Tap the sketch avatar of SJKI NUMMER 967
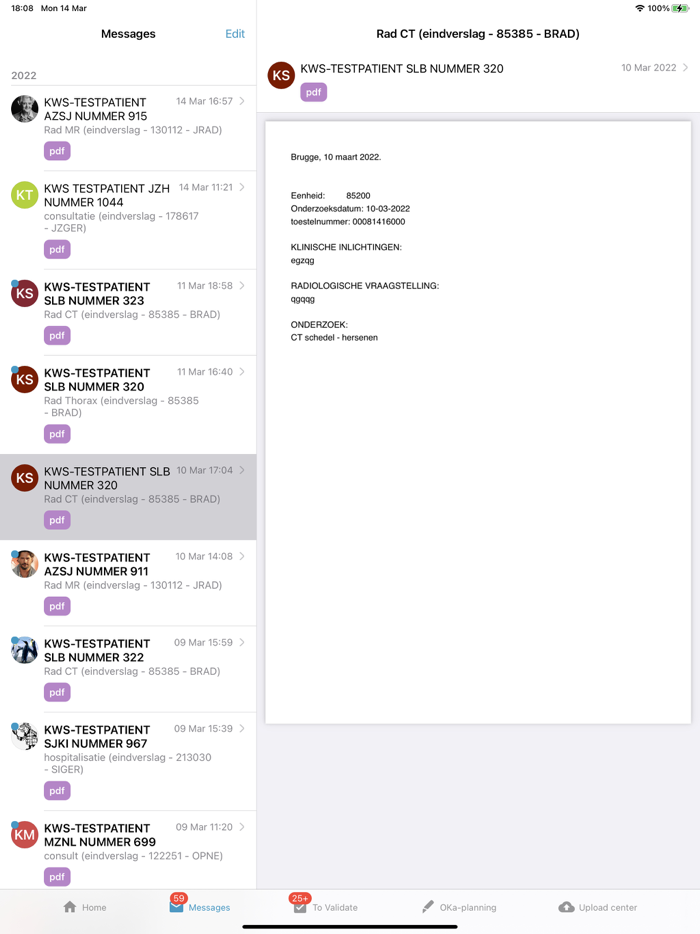The width and height of the screenshot is (700, 934). click(x=24, y=737)
